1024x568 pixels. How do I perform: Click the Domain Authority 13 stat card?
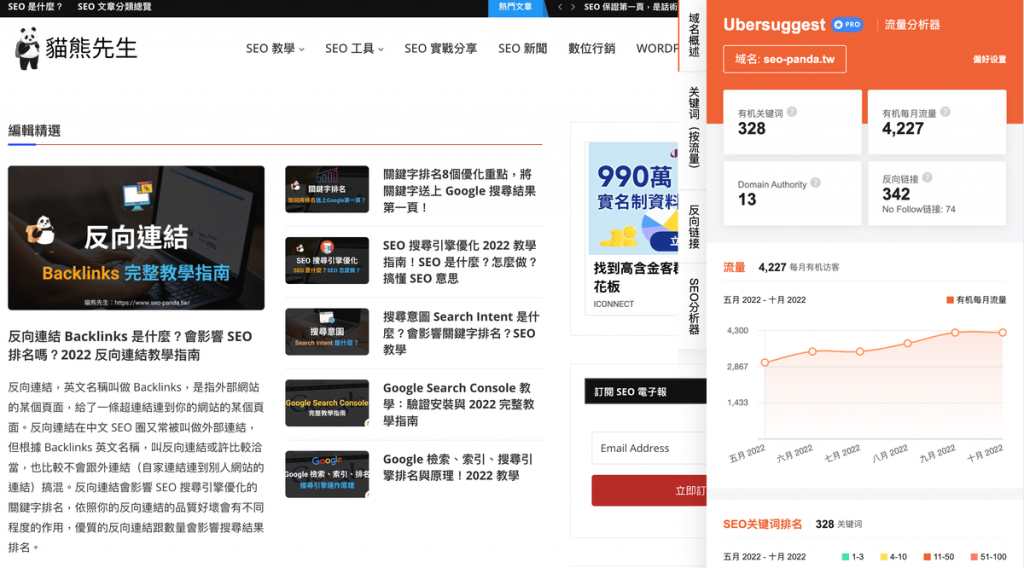click(792, 193)
